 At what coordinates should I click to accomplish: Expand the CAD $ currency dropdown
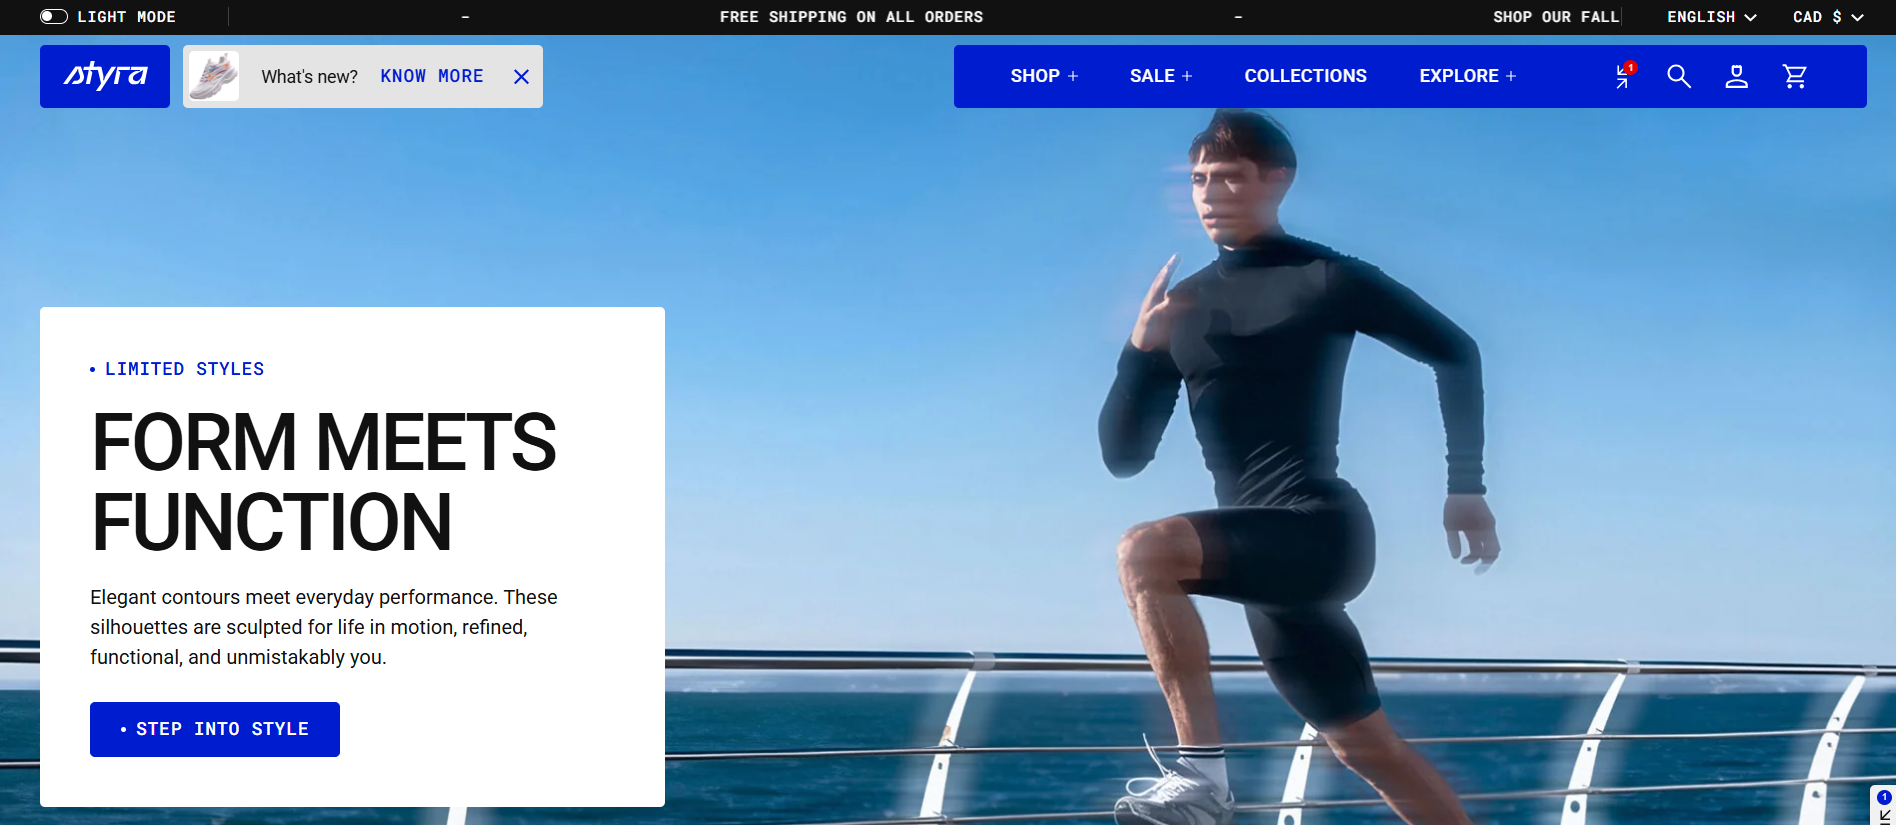1828,17
